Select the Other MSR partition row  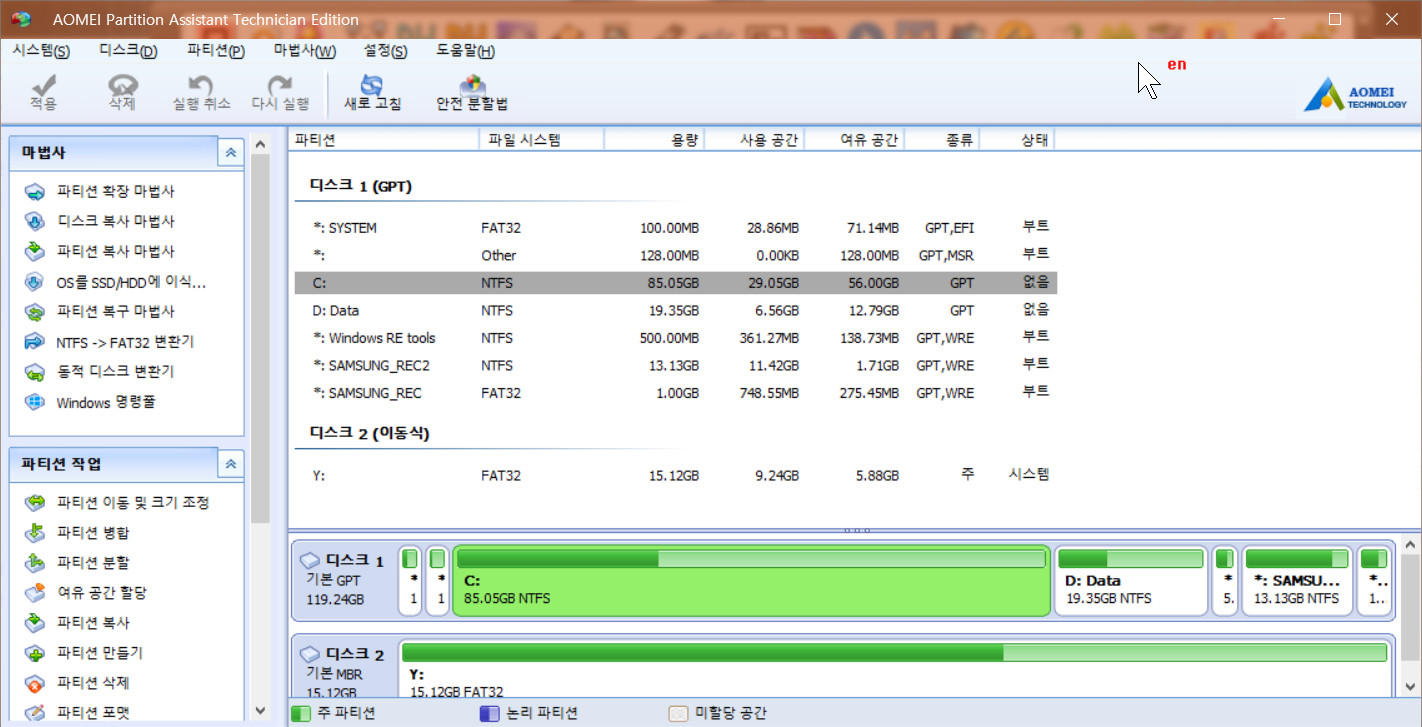pos(675,255)
